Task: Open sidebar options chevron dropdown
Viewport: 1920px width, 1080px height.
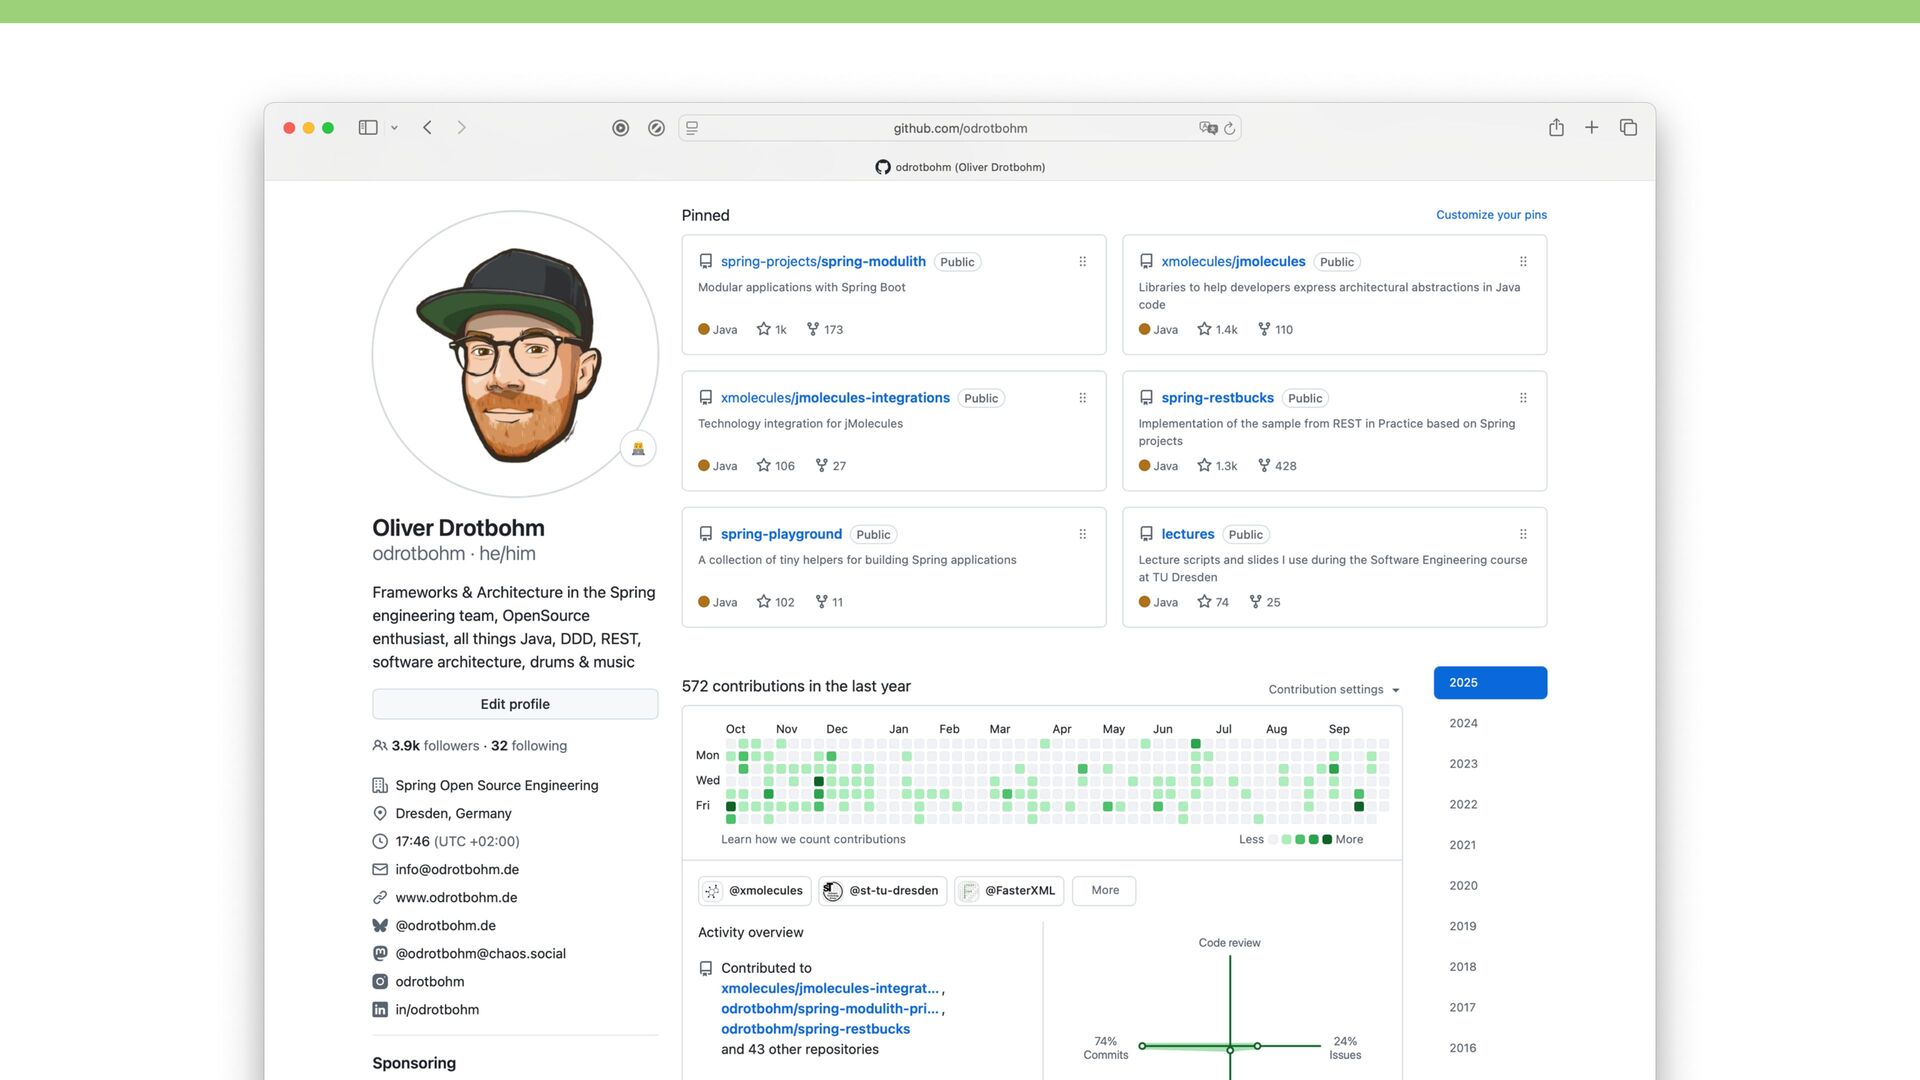Action: click(394, 128)
